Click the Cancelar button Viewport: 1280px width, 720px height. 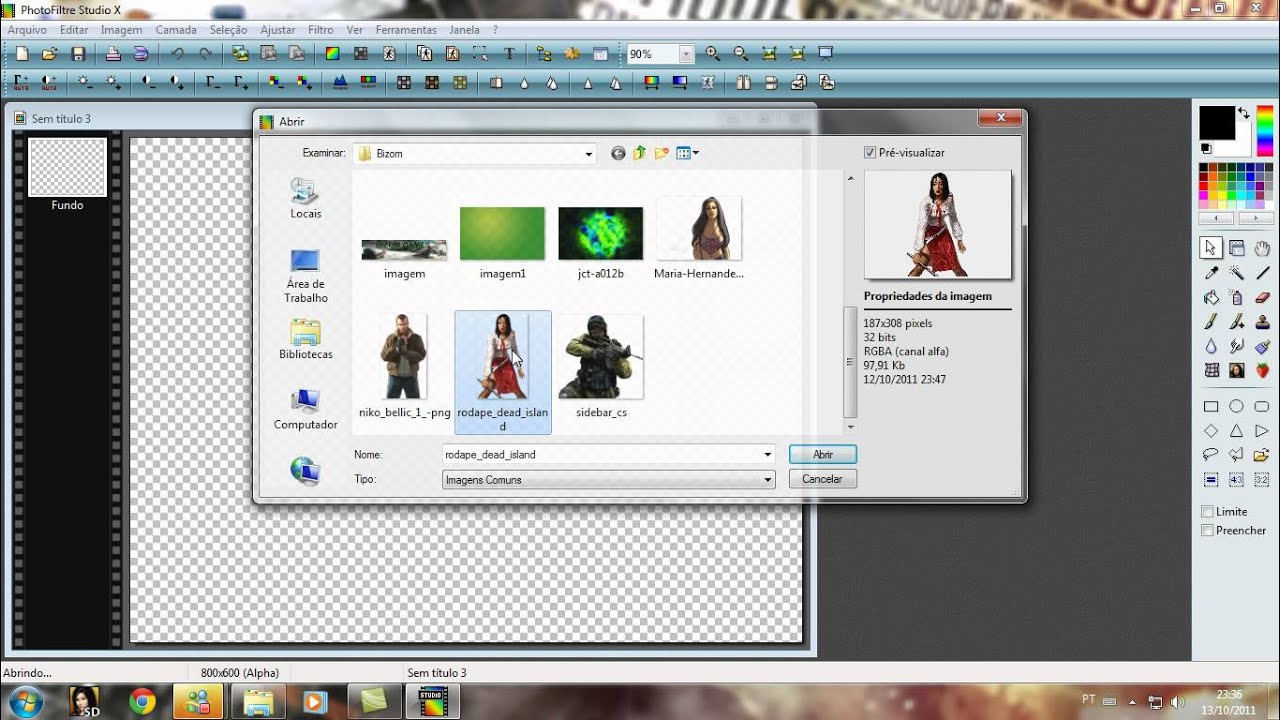pyautogui.click(x=823, y=479)
